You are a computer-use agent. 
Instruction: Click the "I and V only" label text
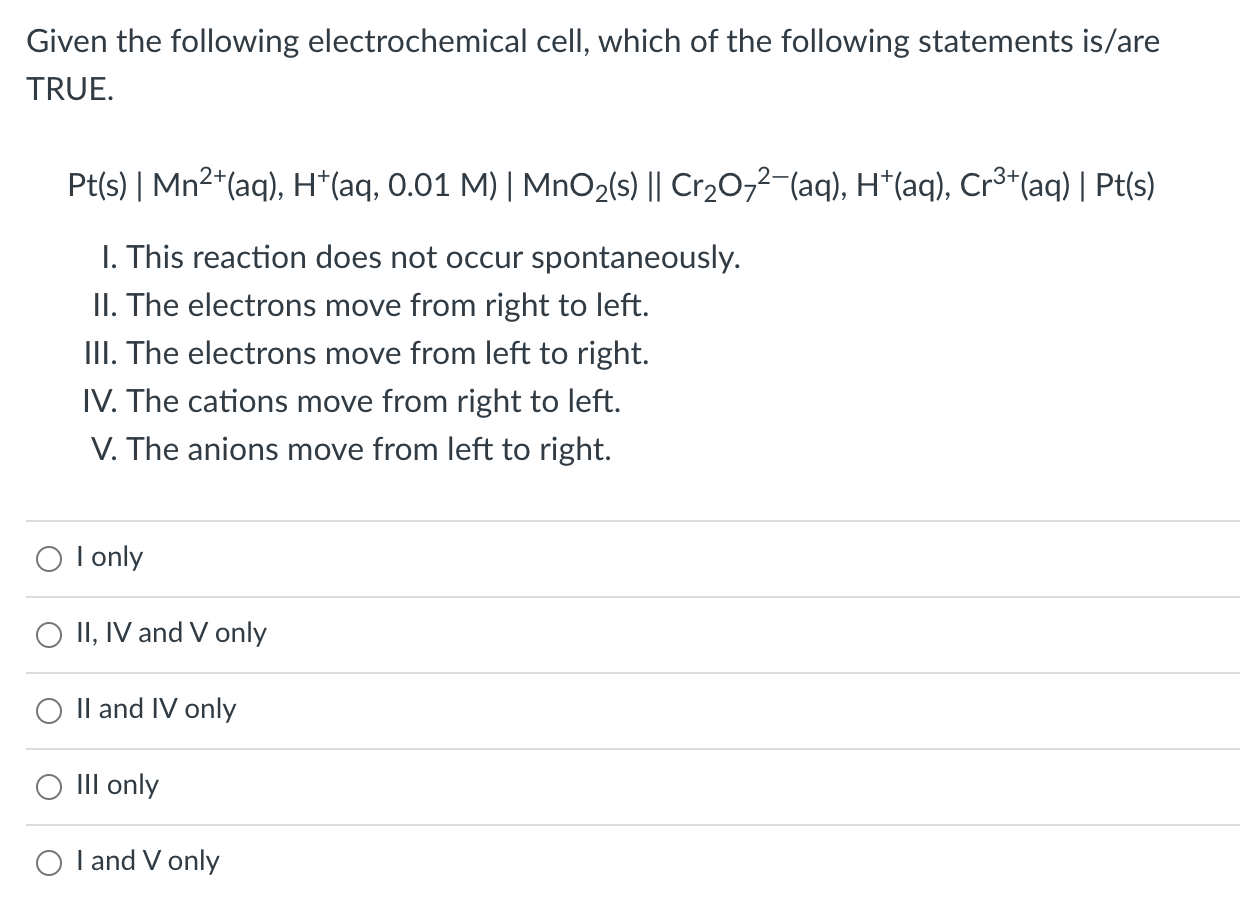tap(148, 861)
